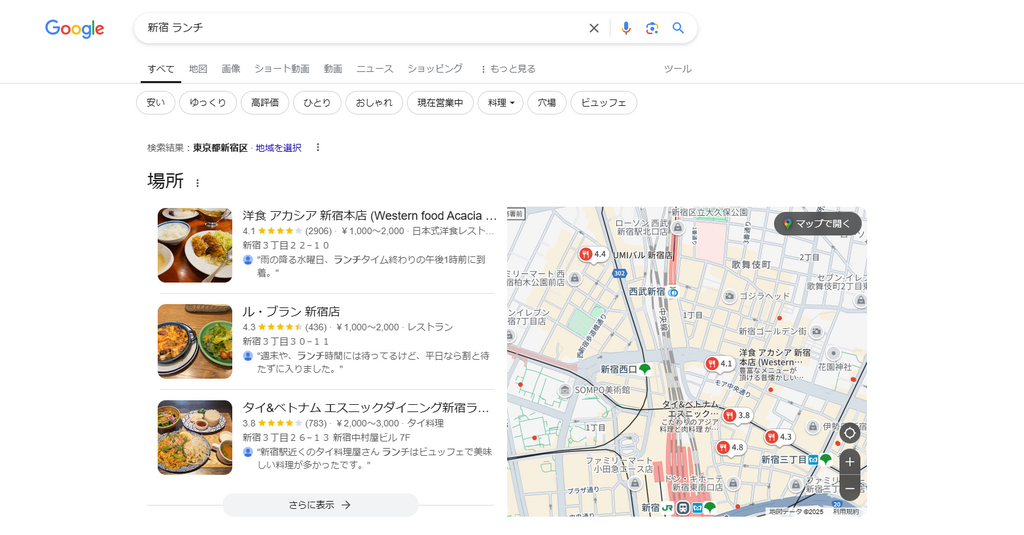
Task: Open the 料理 dropdown chip
Action: coord(501,103)
